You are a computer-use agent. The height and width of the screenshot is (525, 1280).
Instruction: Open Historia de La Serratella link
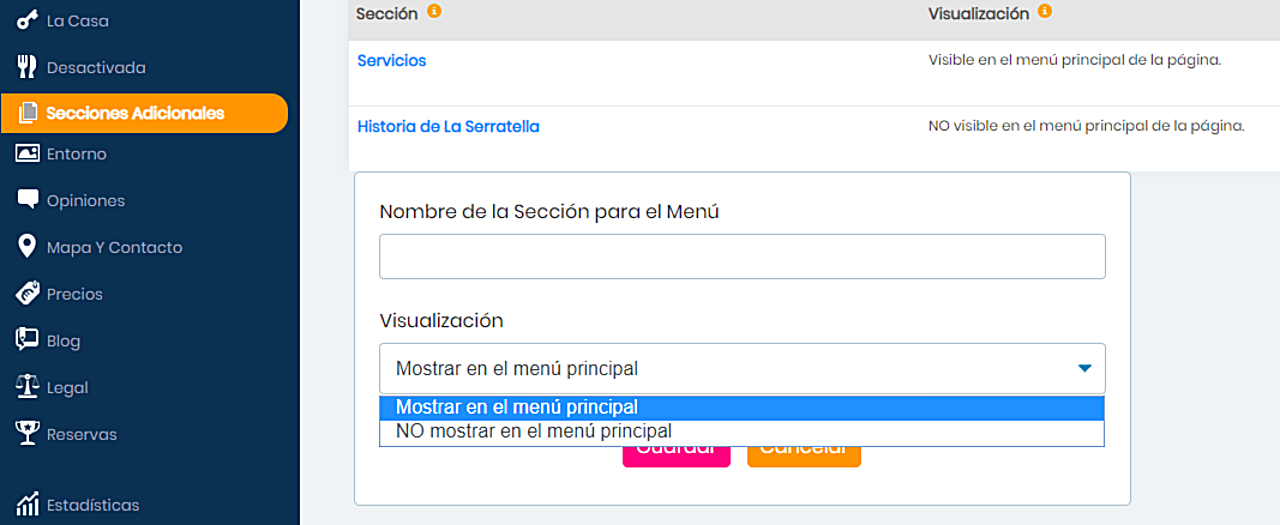tap(448, 127)
